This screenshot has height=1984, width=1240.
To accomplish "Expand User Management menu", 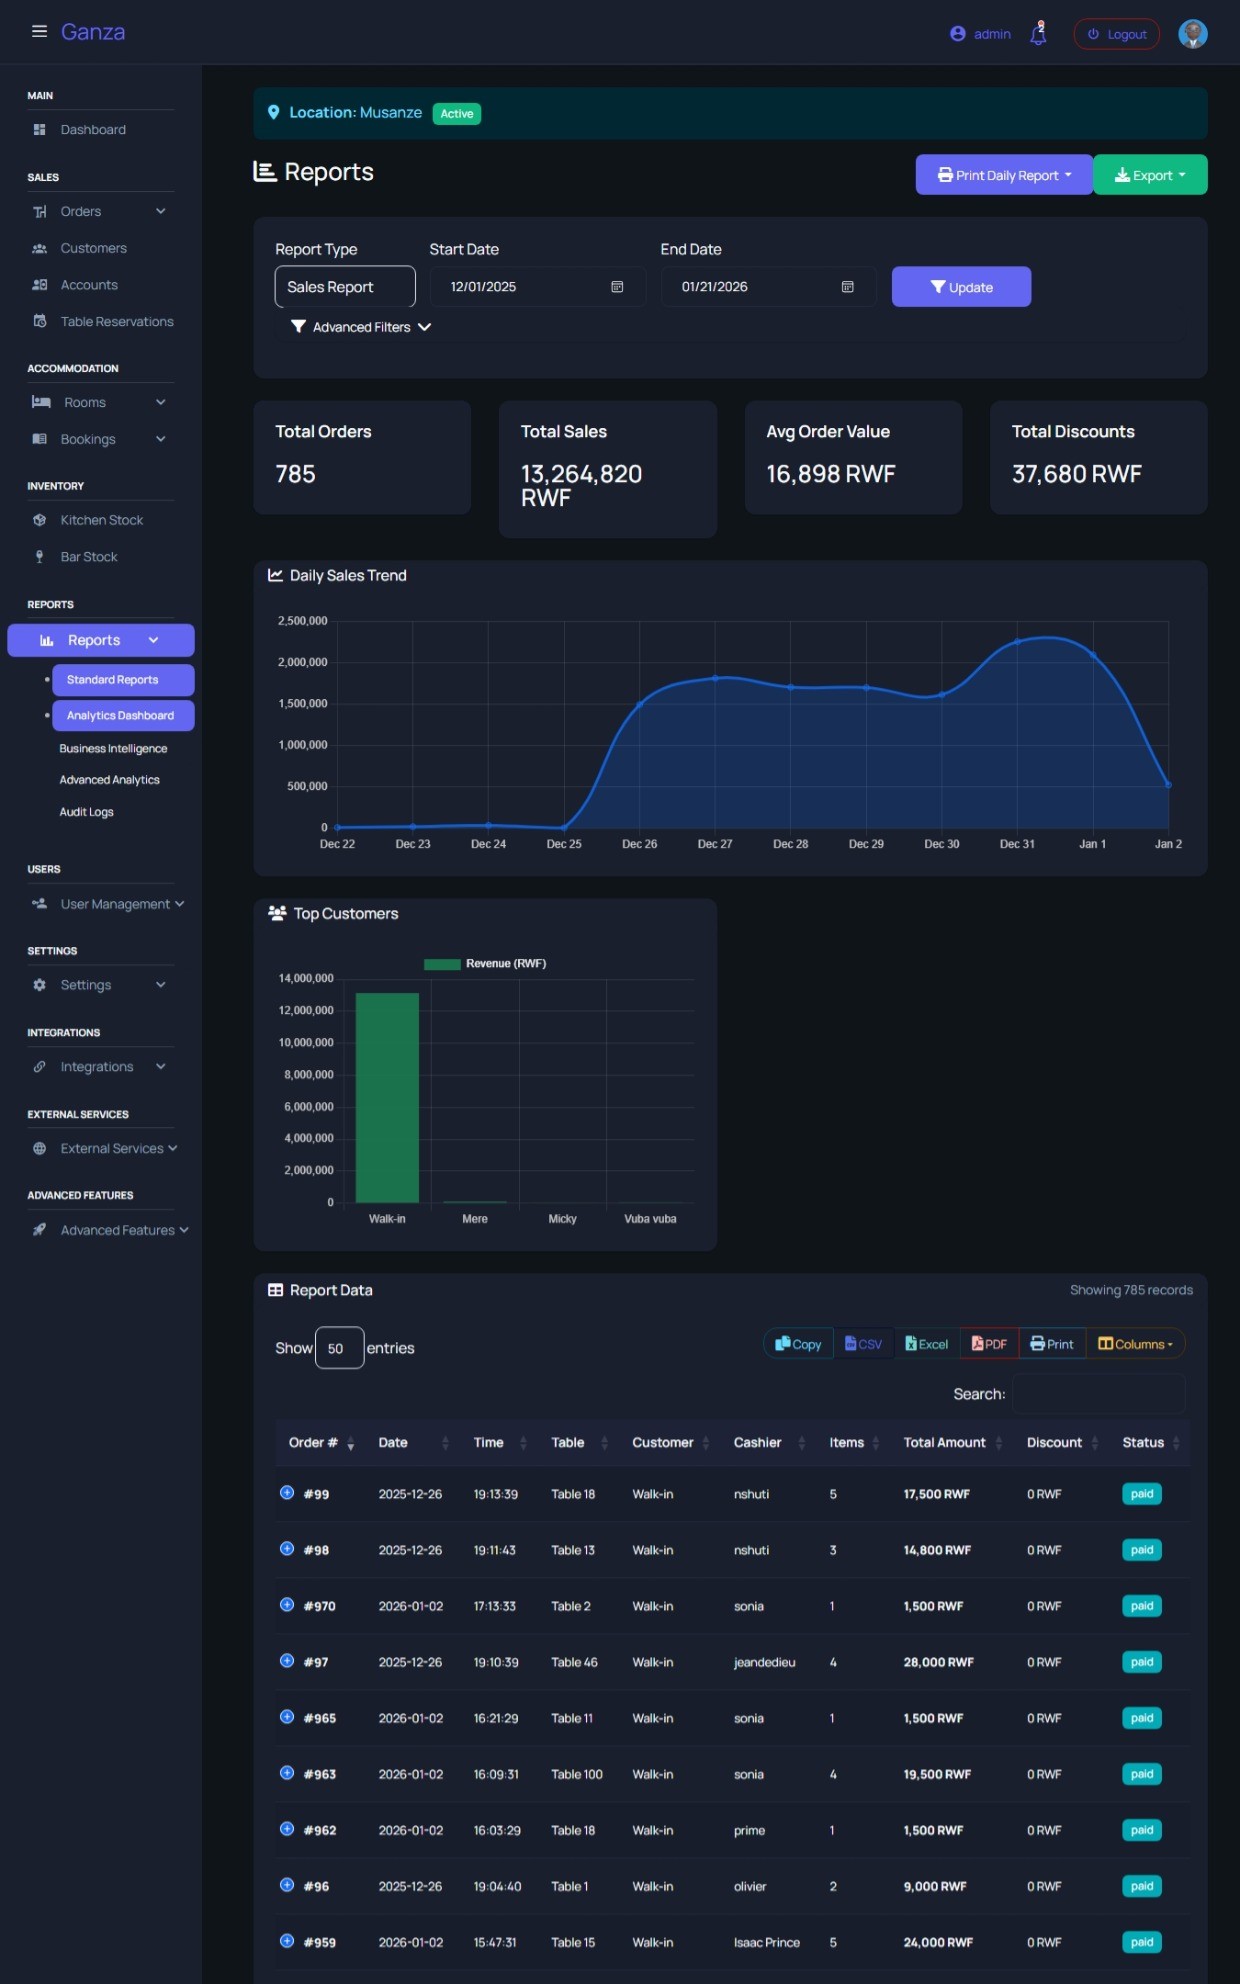I will [x=107, y=905].
